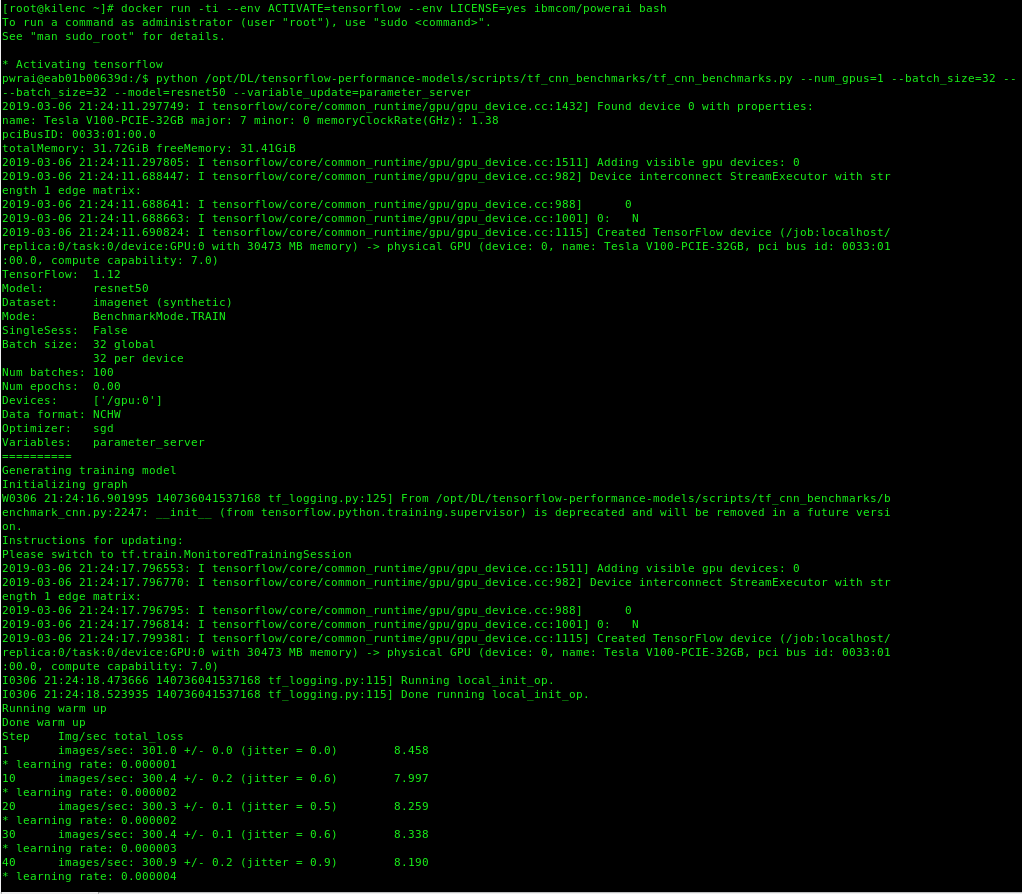This screenshot has height=894, width=1022.
Task: Click the python tf_cnn_benchmarks.py command line
Action: [509, 85]
